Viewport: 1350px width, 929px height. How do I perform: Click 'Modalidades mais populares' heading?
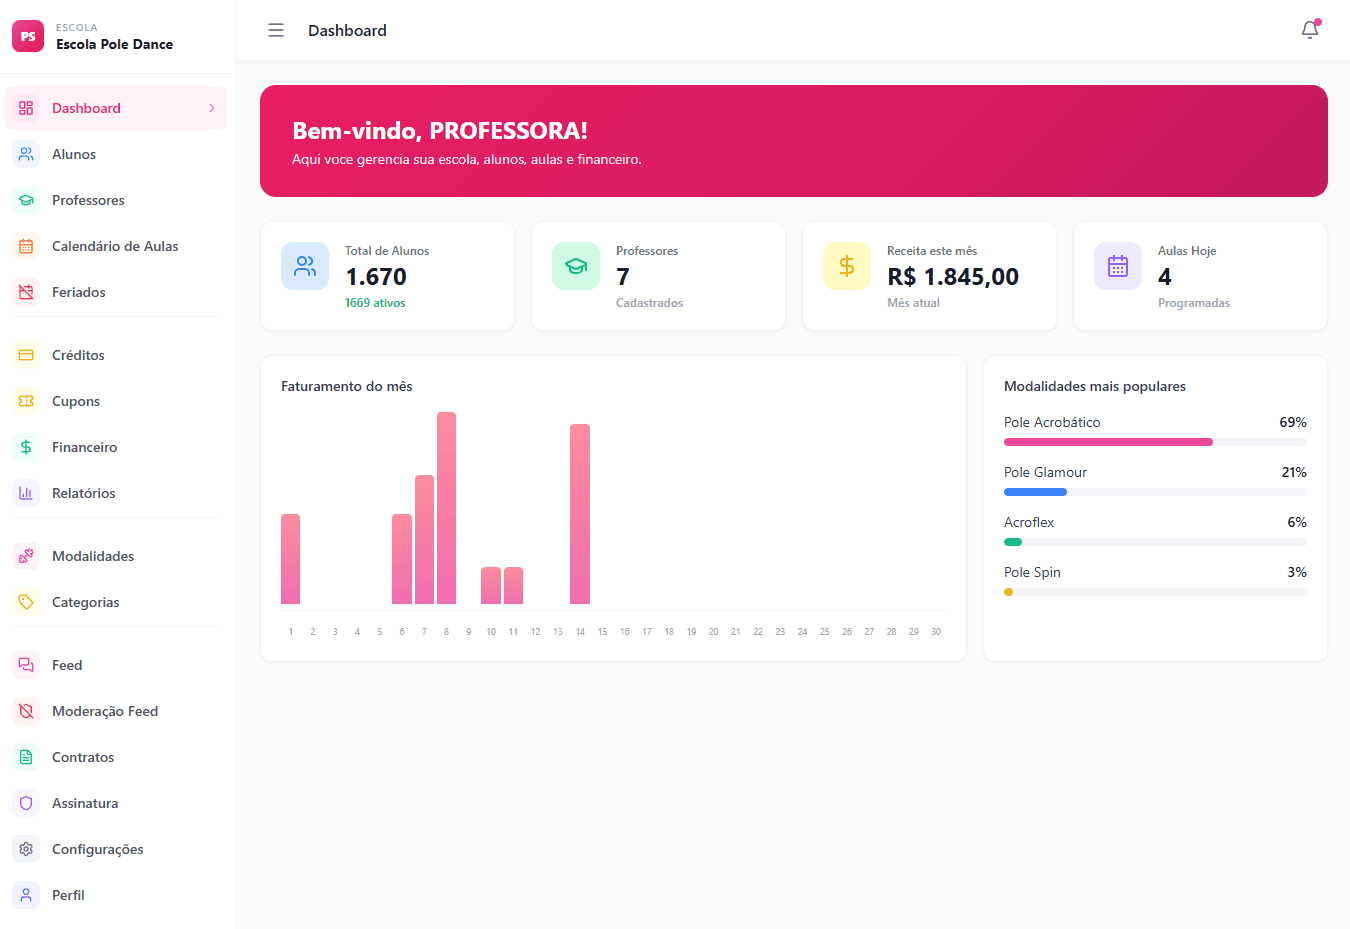[1095, 386]
